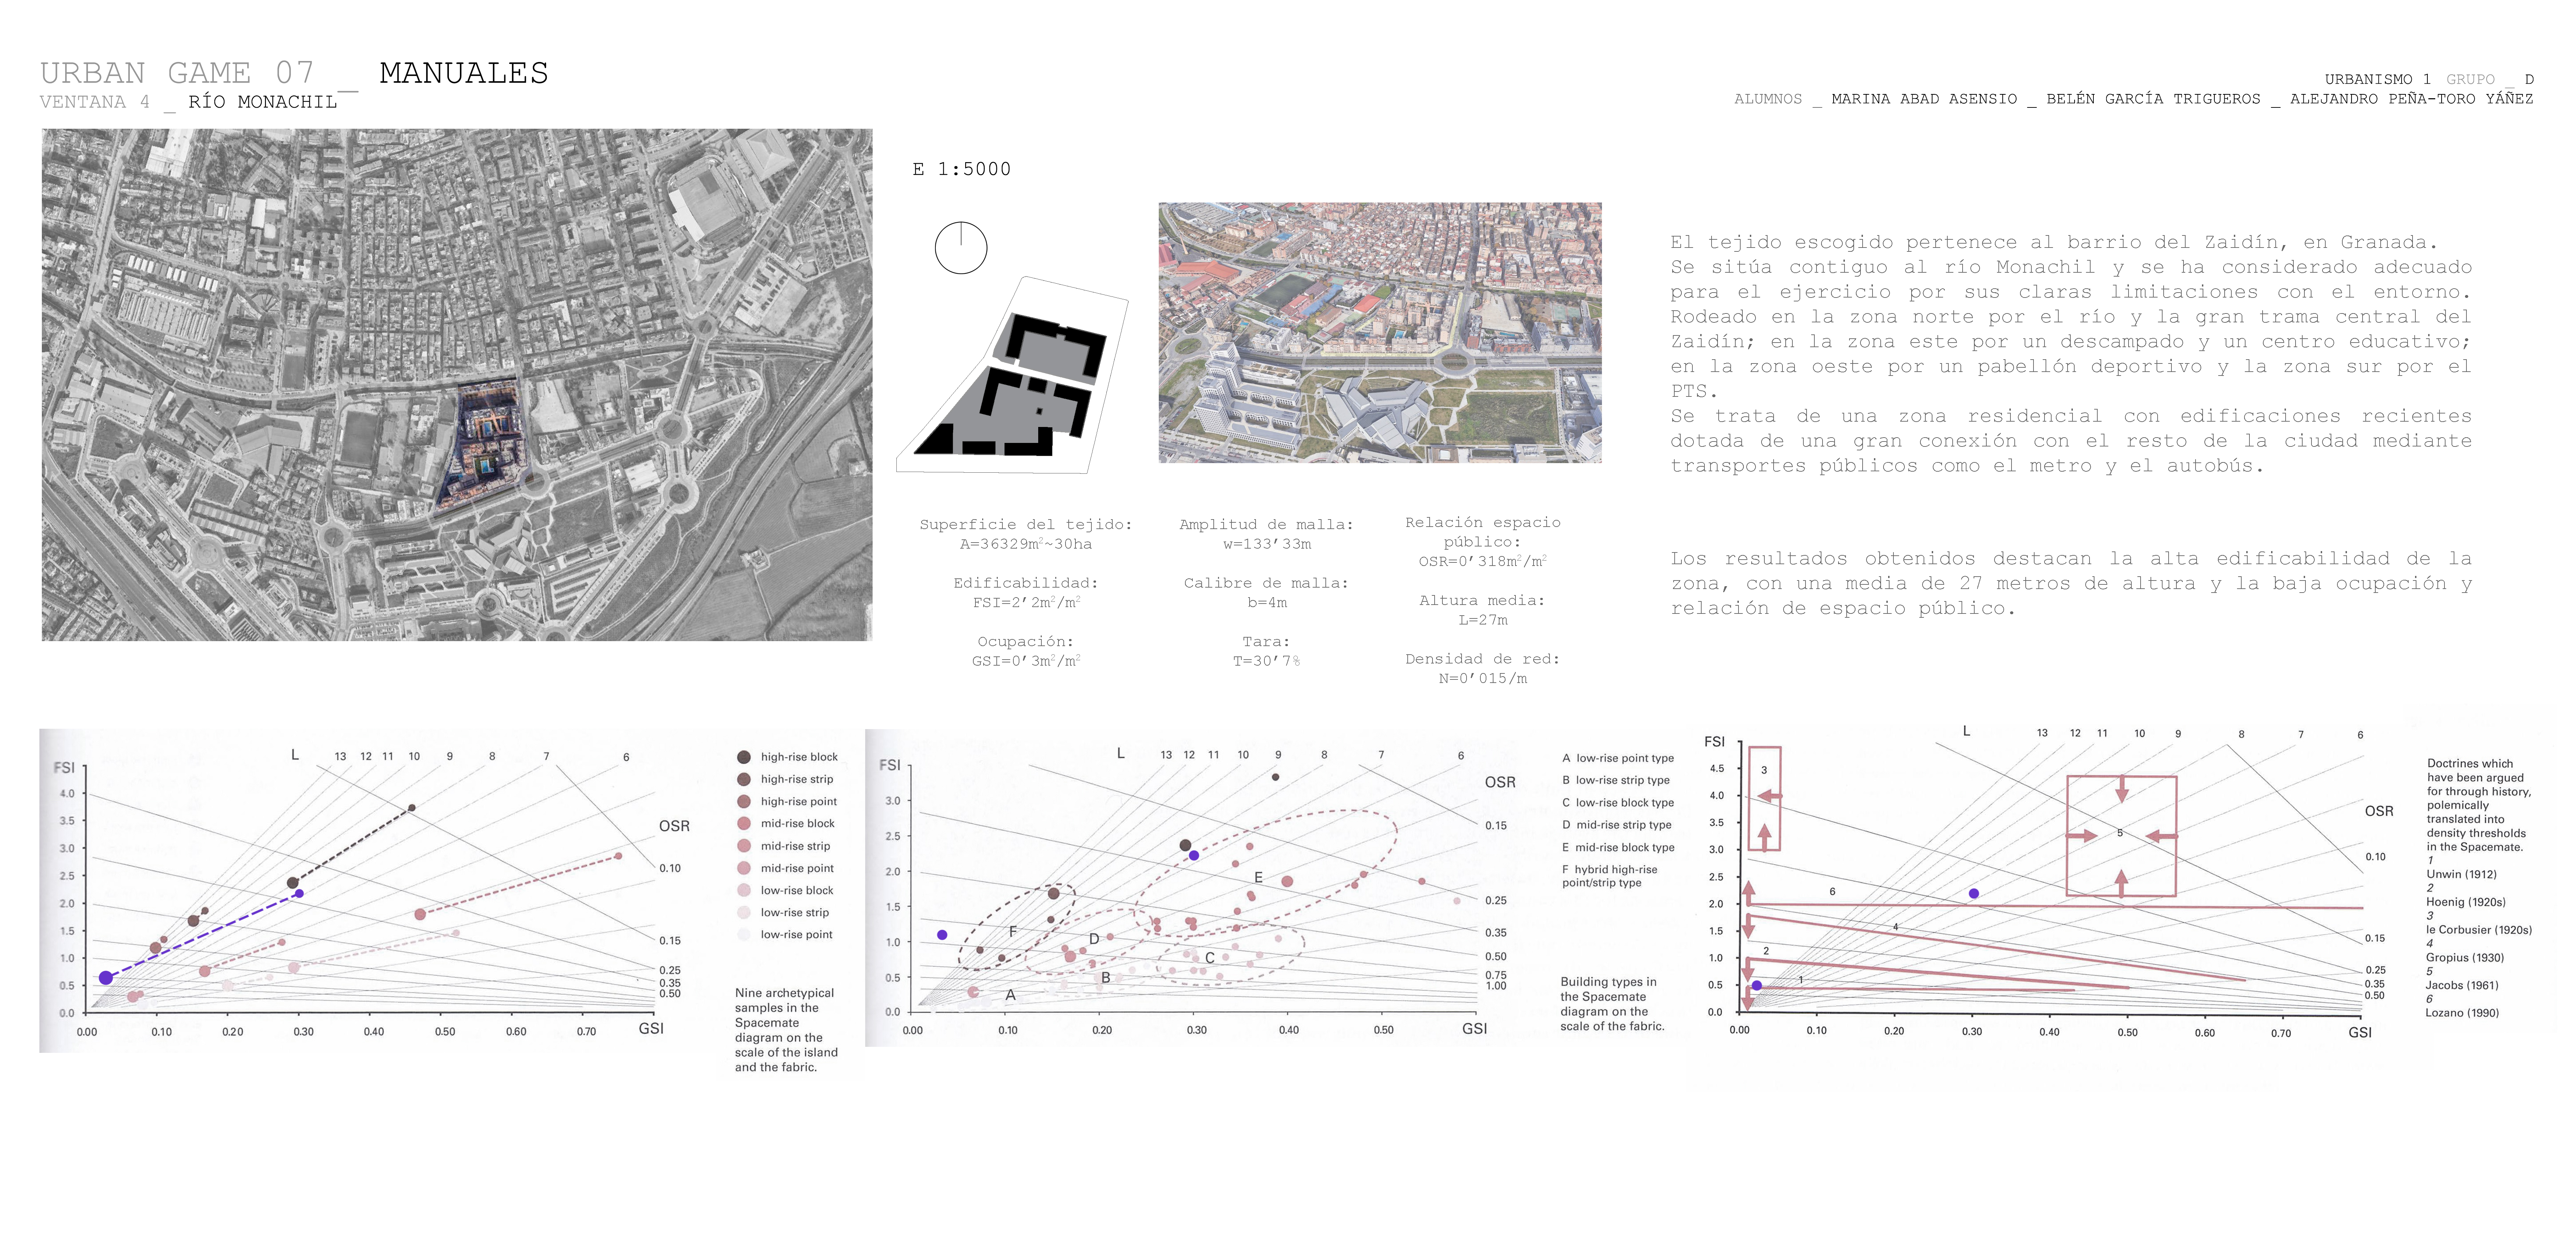The image size is (2576, 1244).
Task: Select the paragraph beginning 'El tejido escogido'
Action: click(x=2071, y=354)
